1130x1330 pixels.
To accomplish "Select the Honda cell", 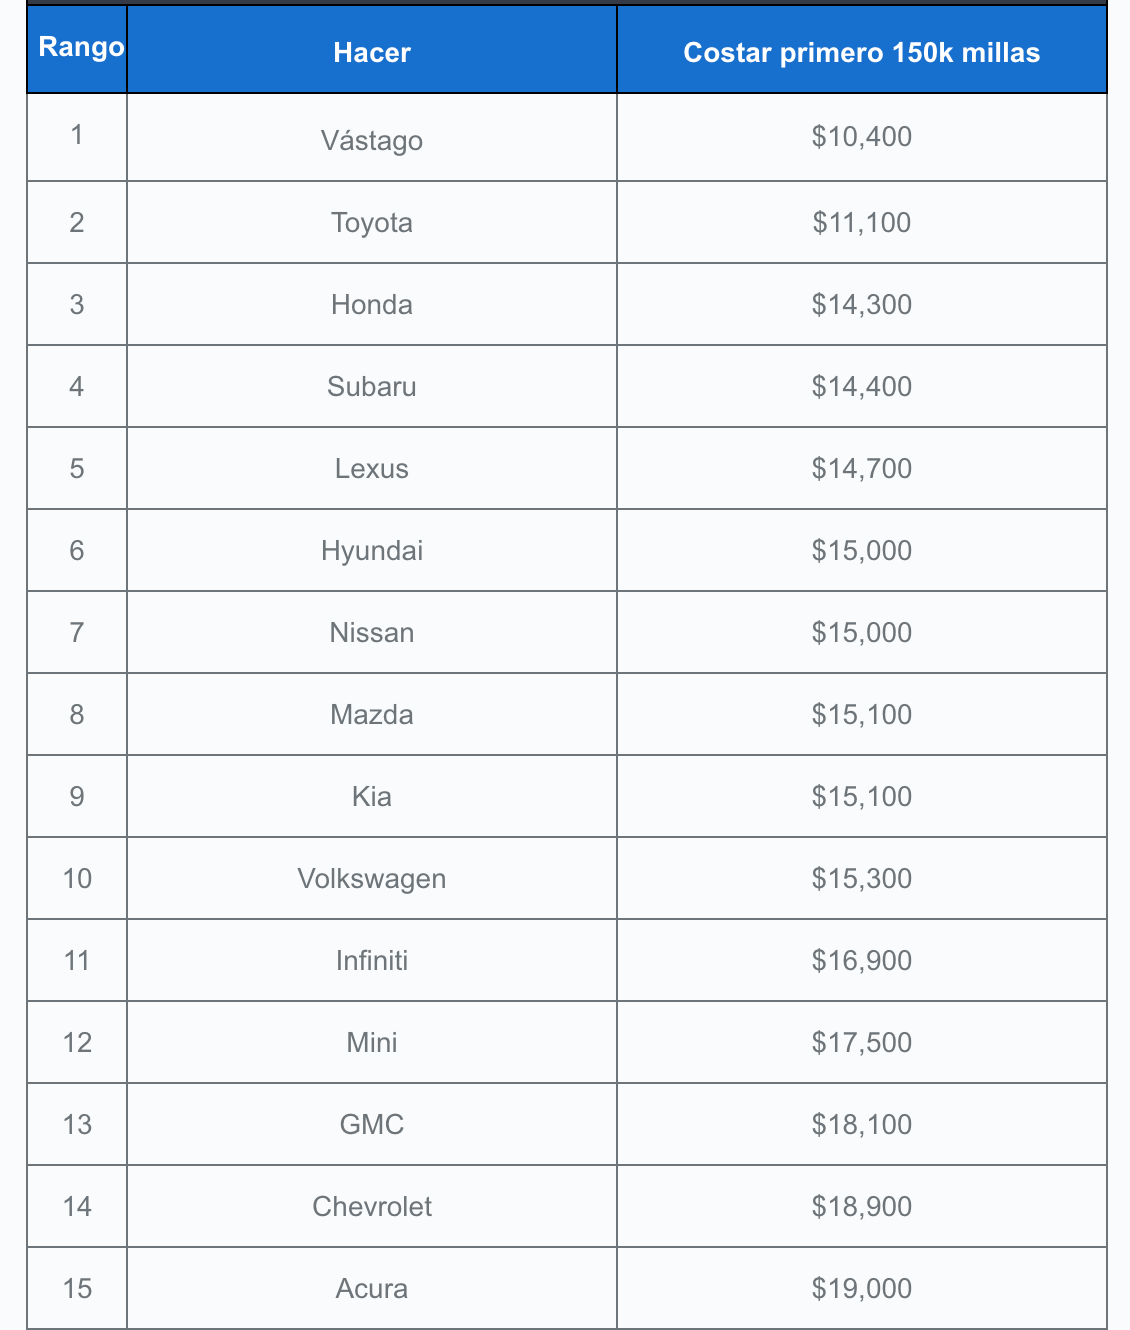I will (x=372, y=304).
